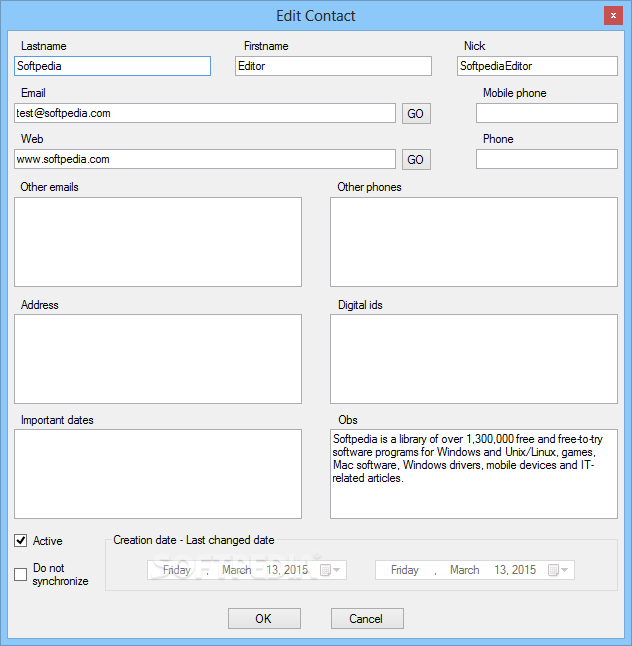632x646 pixels.
Task: Click the Nick field containing SoftpediaEditor
Action: [x=537, y=66]
